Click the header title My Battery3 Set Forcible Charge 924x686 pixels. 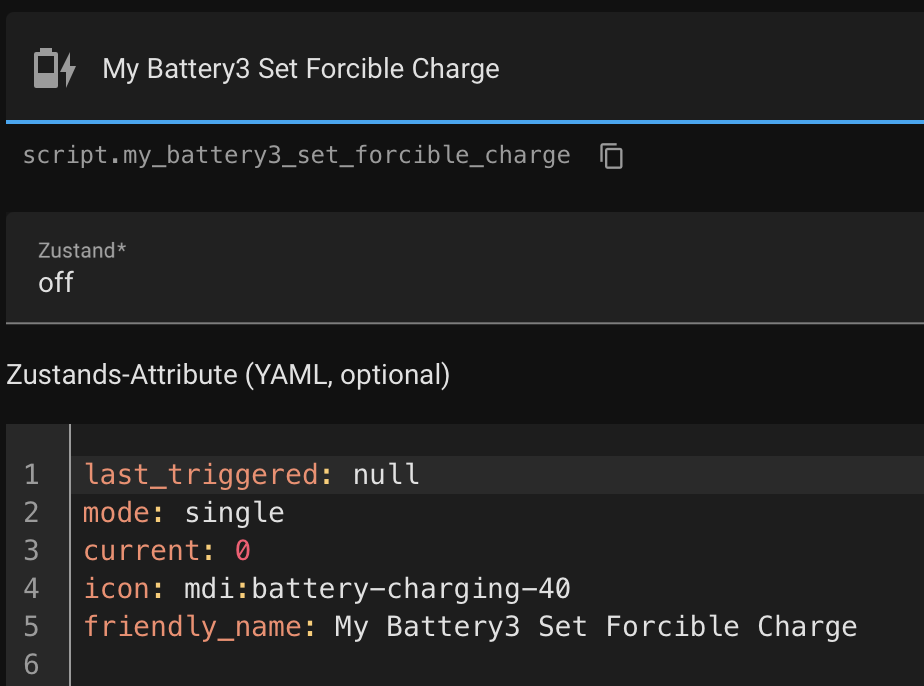pos(301,69)
